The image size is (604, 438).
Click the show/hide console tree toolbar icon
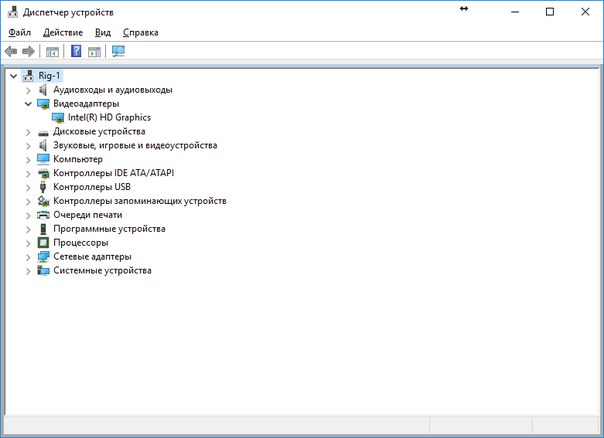tap(52, 51)
